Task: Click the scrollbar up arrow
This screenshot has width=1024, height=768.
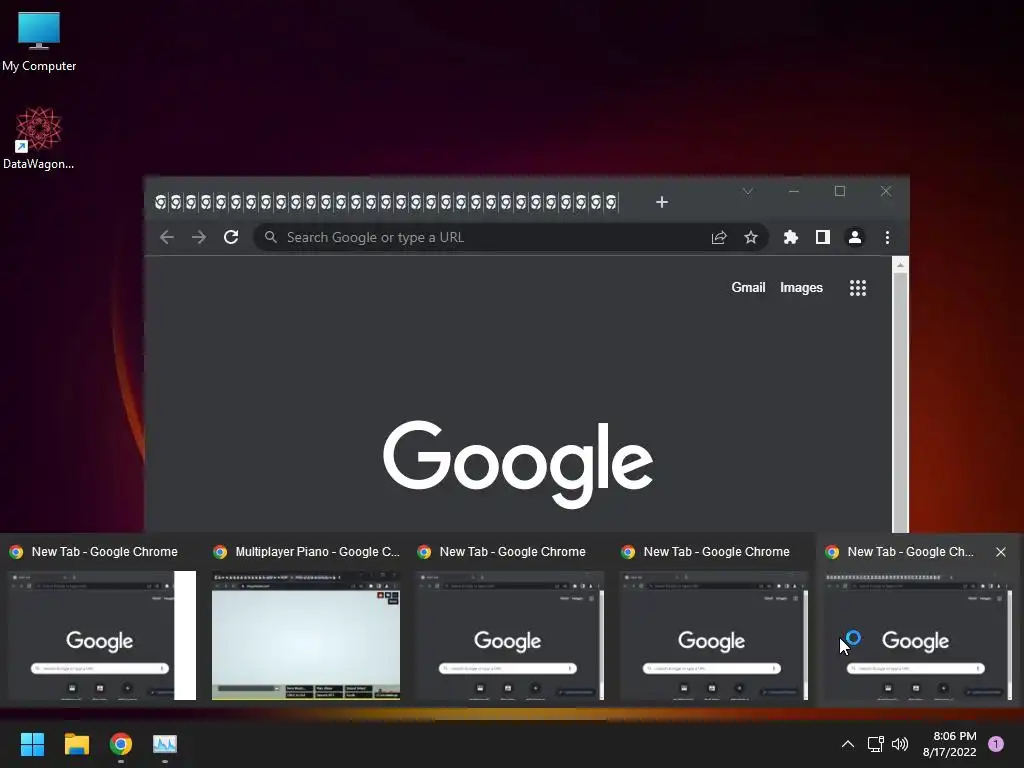Action: click(900, 264)
